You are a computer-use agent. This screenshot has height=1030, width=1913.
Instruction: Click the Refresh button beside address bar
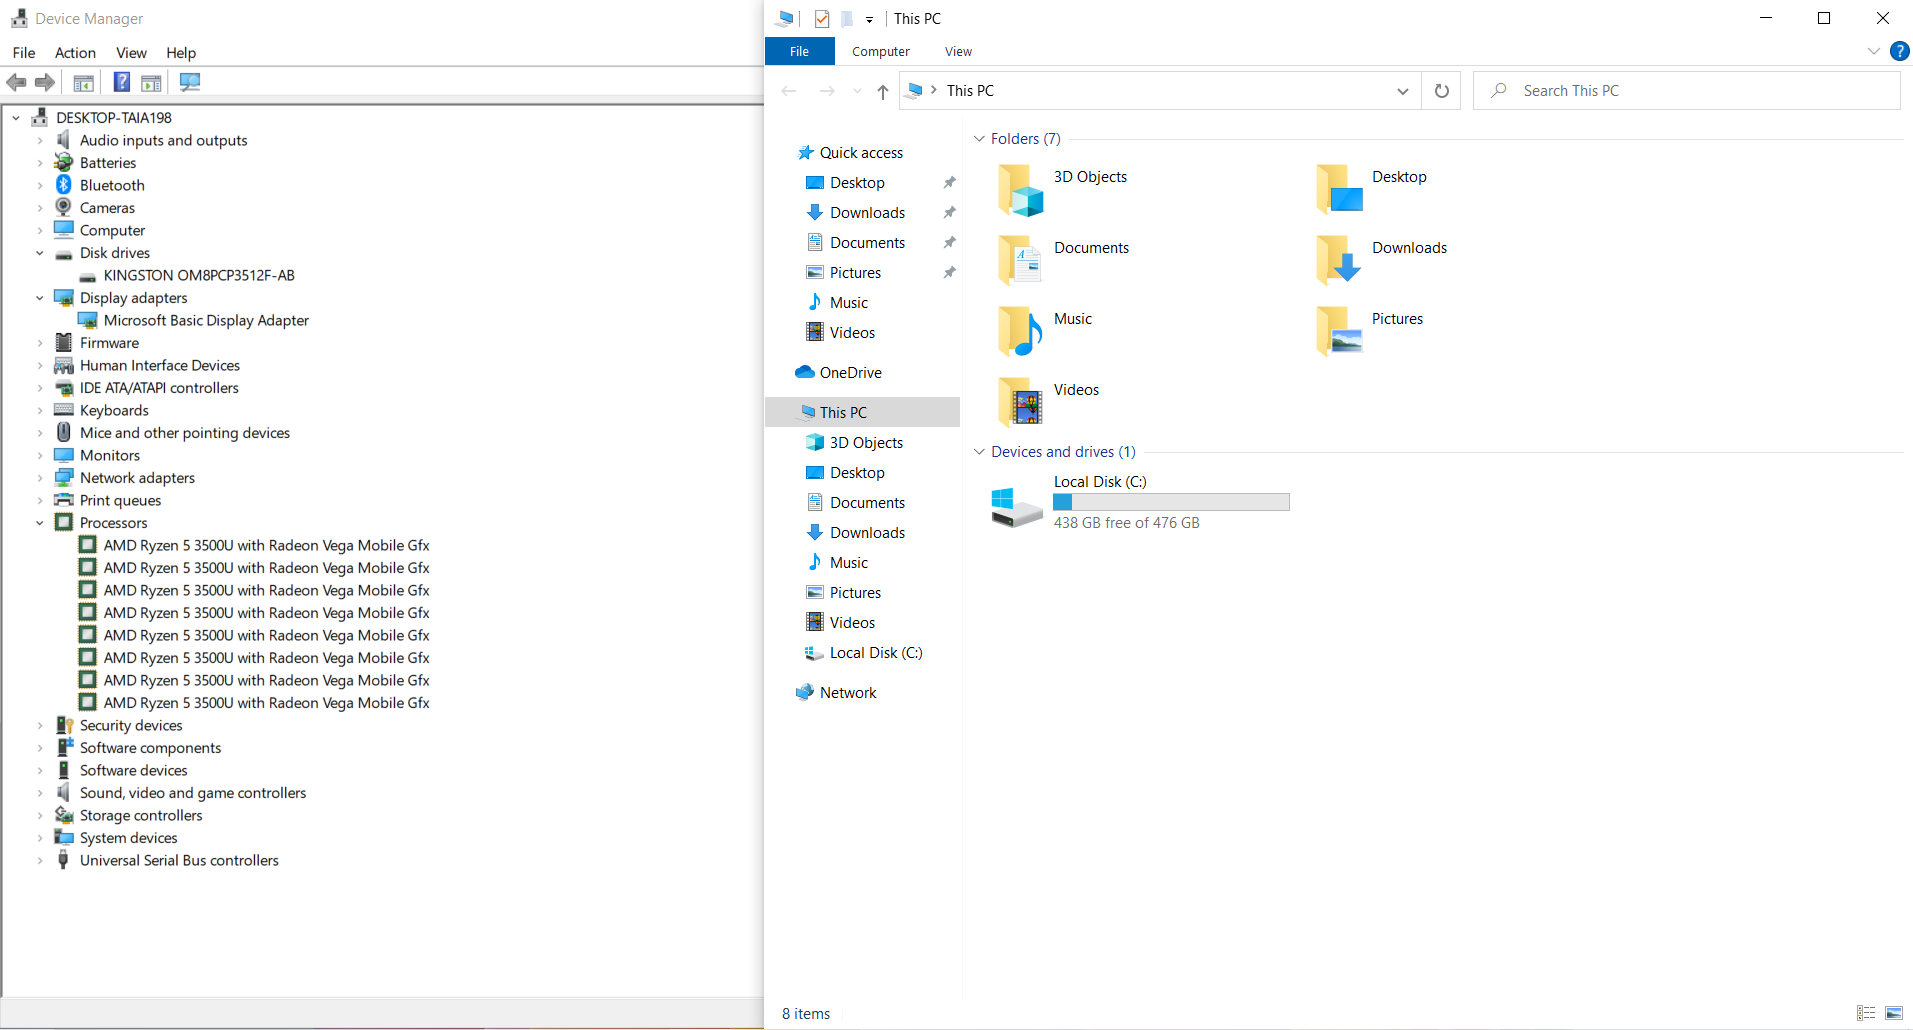pos(1441,91)
